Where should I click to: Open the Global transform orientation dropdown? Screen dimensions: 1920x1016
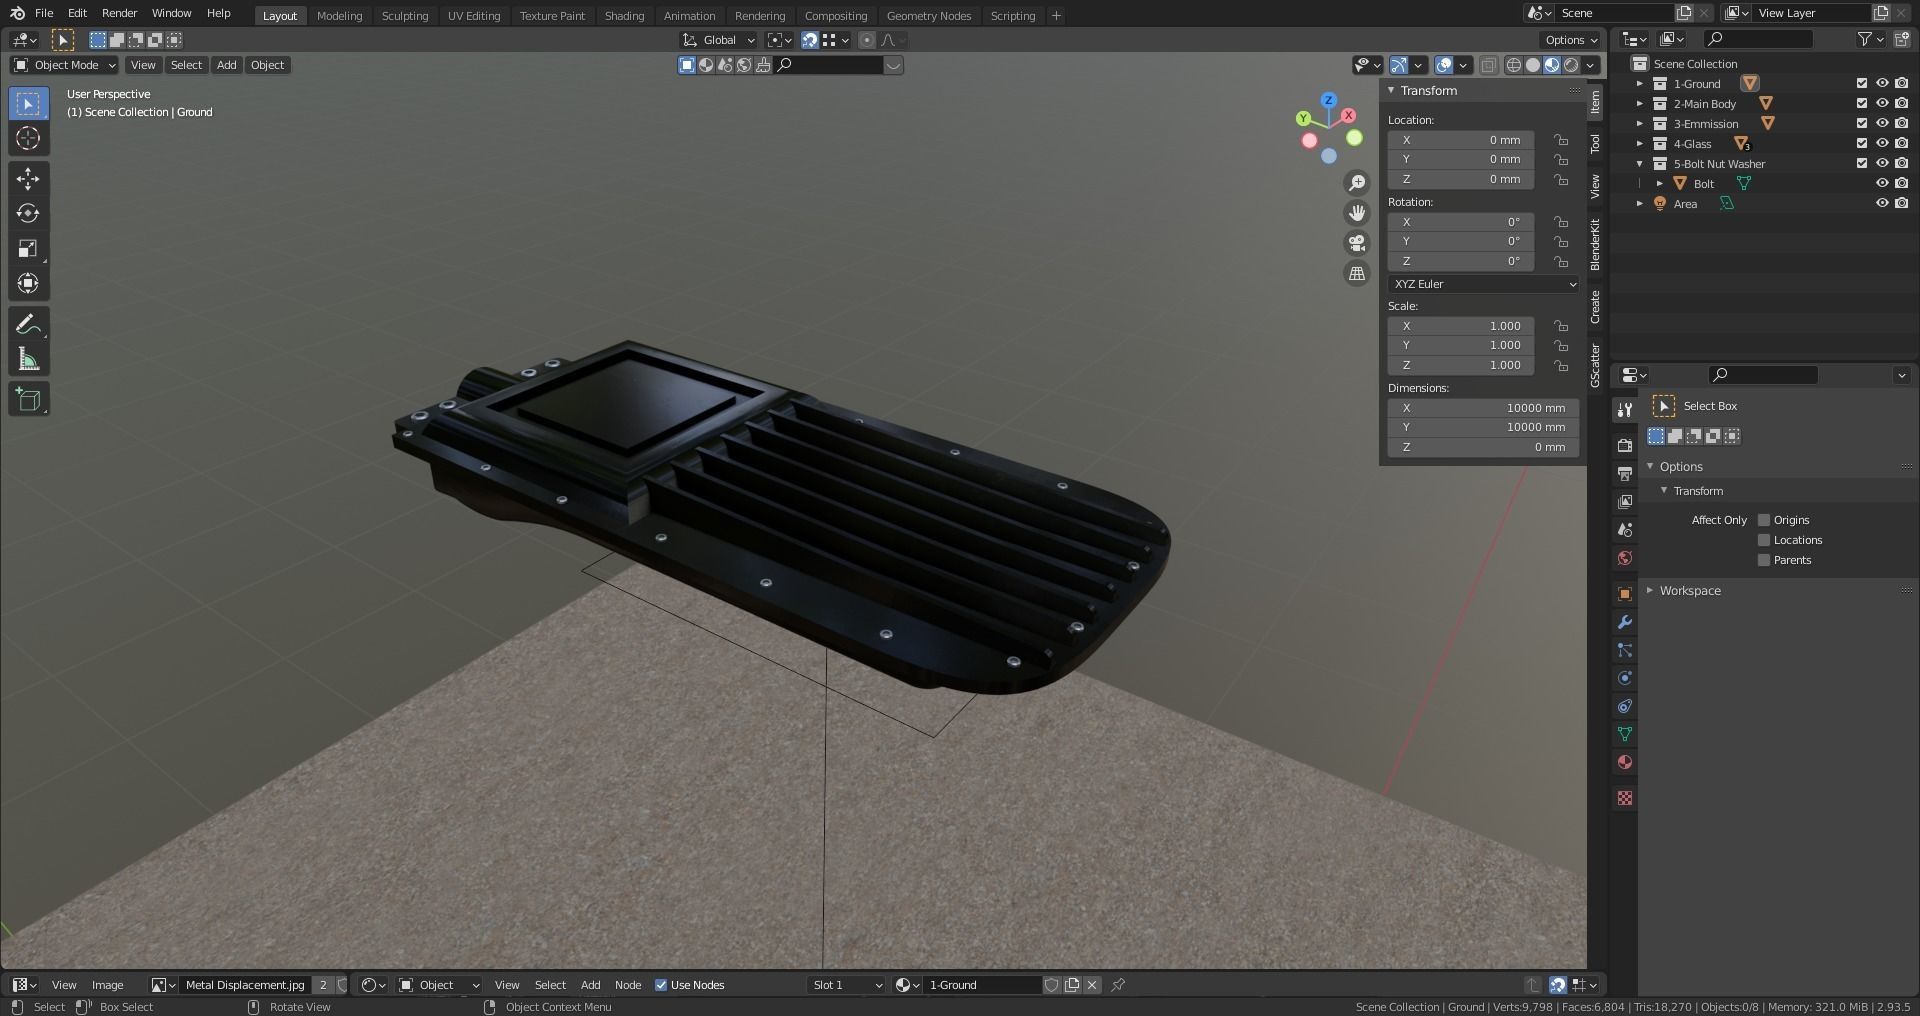point(718,40)
